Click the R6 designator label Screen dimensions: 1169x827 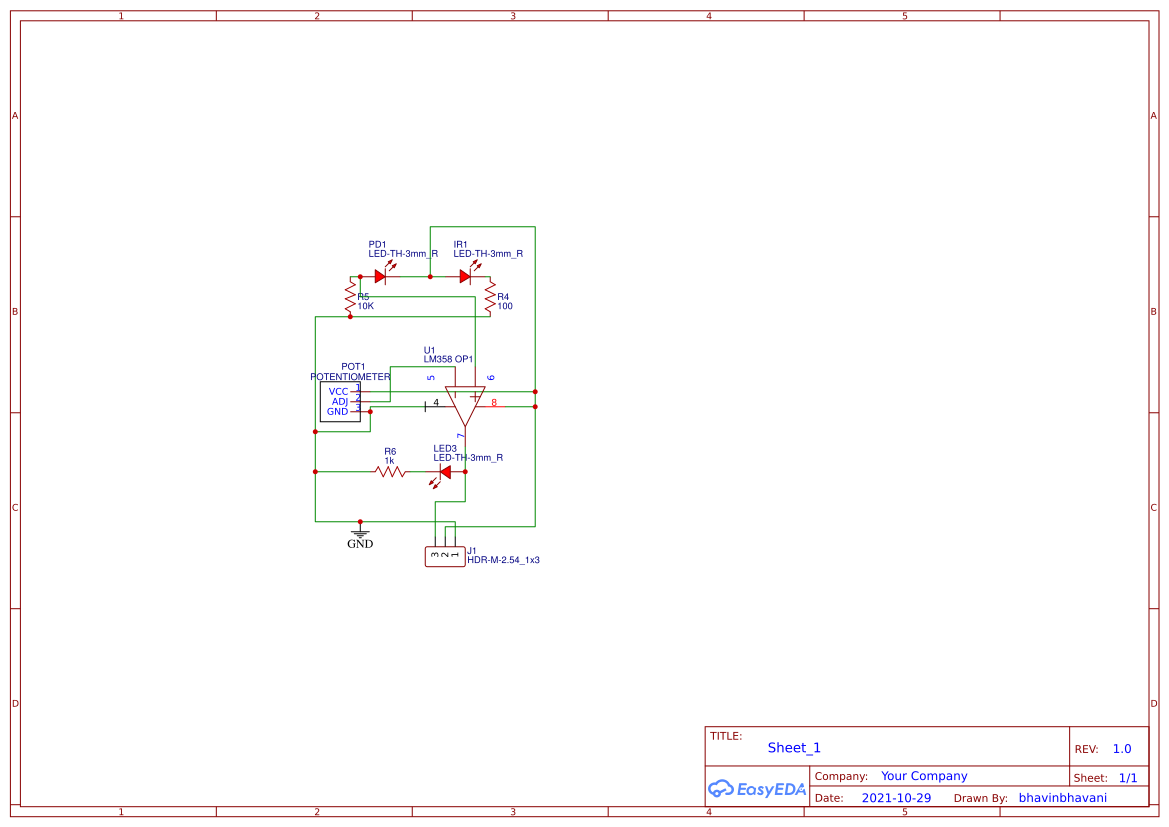390,452
